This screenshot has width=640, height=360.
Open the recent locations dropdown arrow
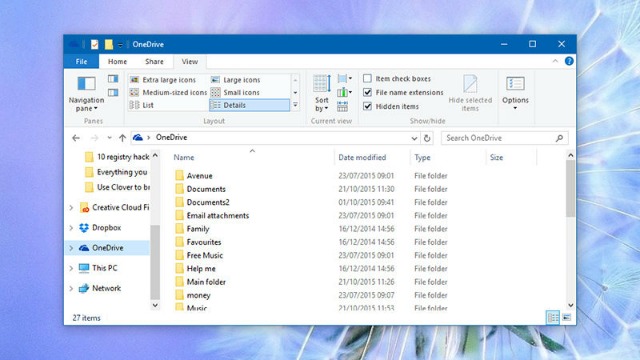click(x=109, y=138)
